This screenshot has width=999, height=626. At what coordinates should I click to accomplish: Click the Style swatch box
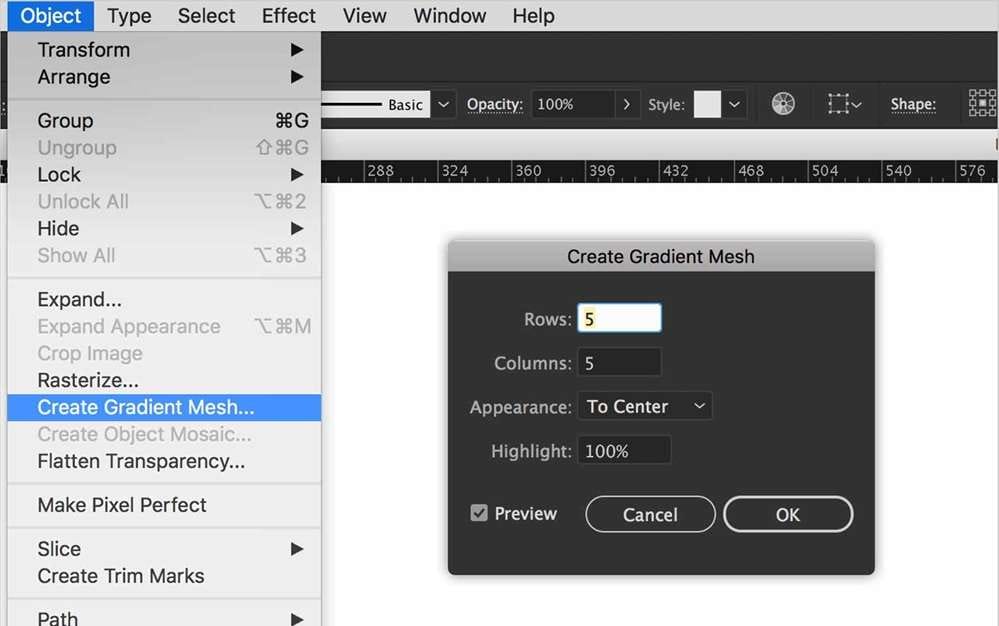pos(707,104)
